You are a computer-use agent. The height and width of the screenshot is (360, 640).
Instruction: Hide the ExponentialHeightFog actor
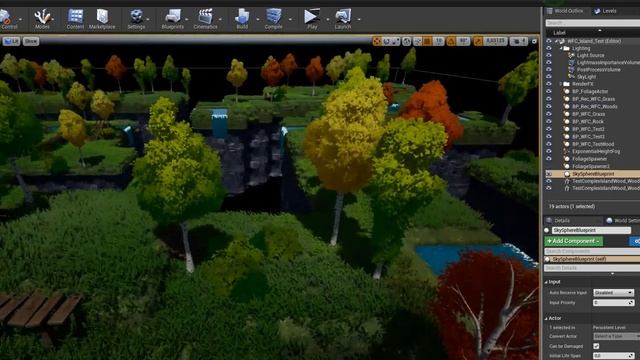549,151
